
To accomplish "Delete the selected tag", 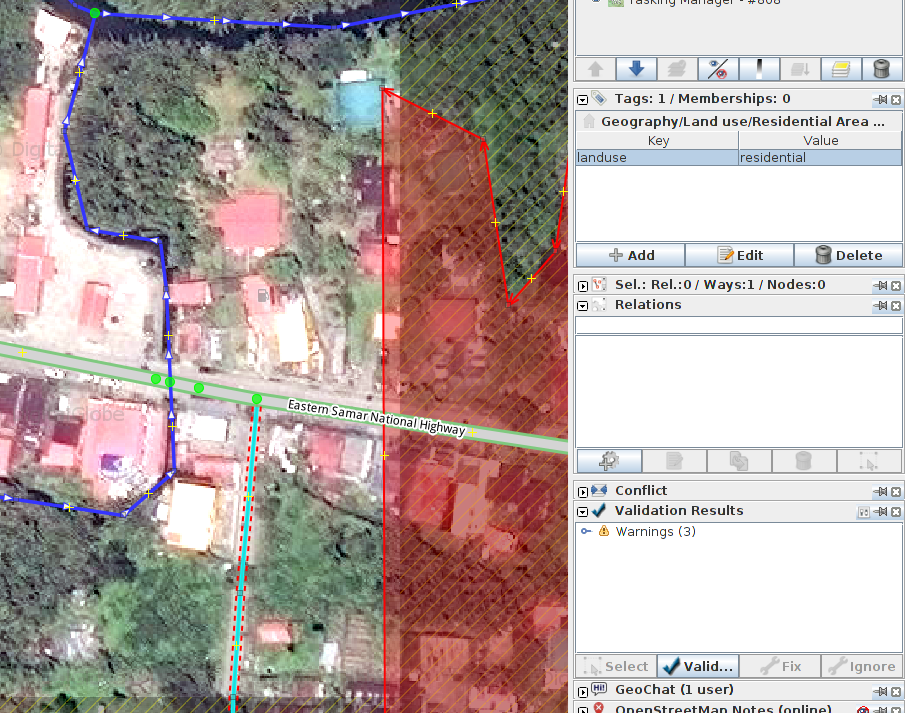I will (848, 255).
